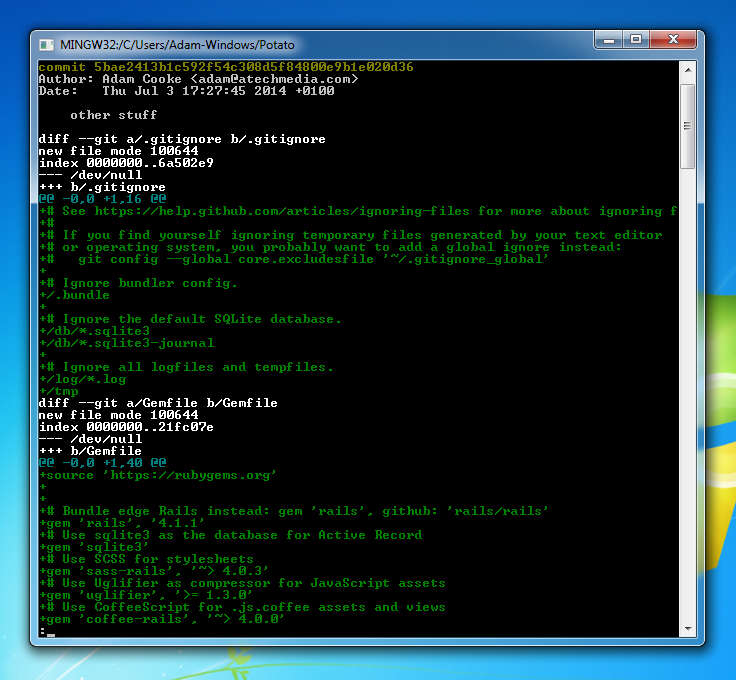The image size is (736, 680).
Task: Click the '+/db/*.sqlite3-journal' line
Action: 127,343
